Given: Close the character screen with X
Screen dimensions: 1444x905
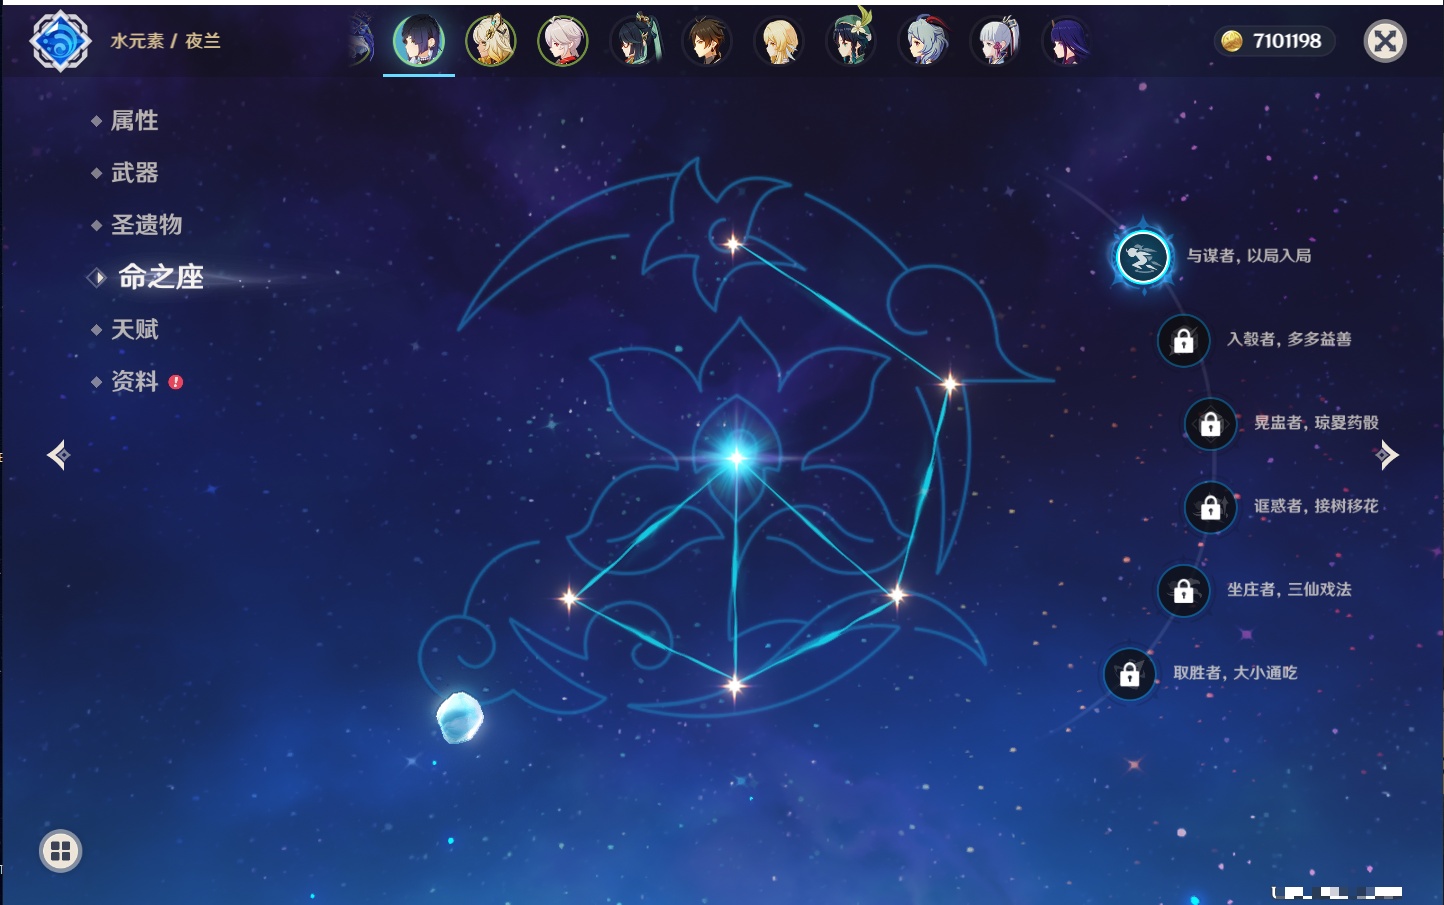Looking at the screenshot, I should (x=1385, y=41).
